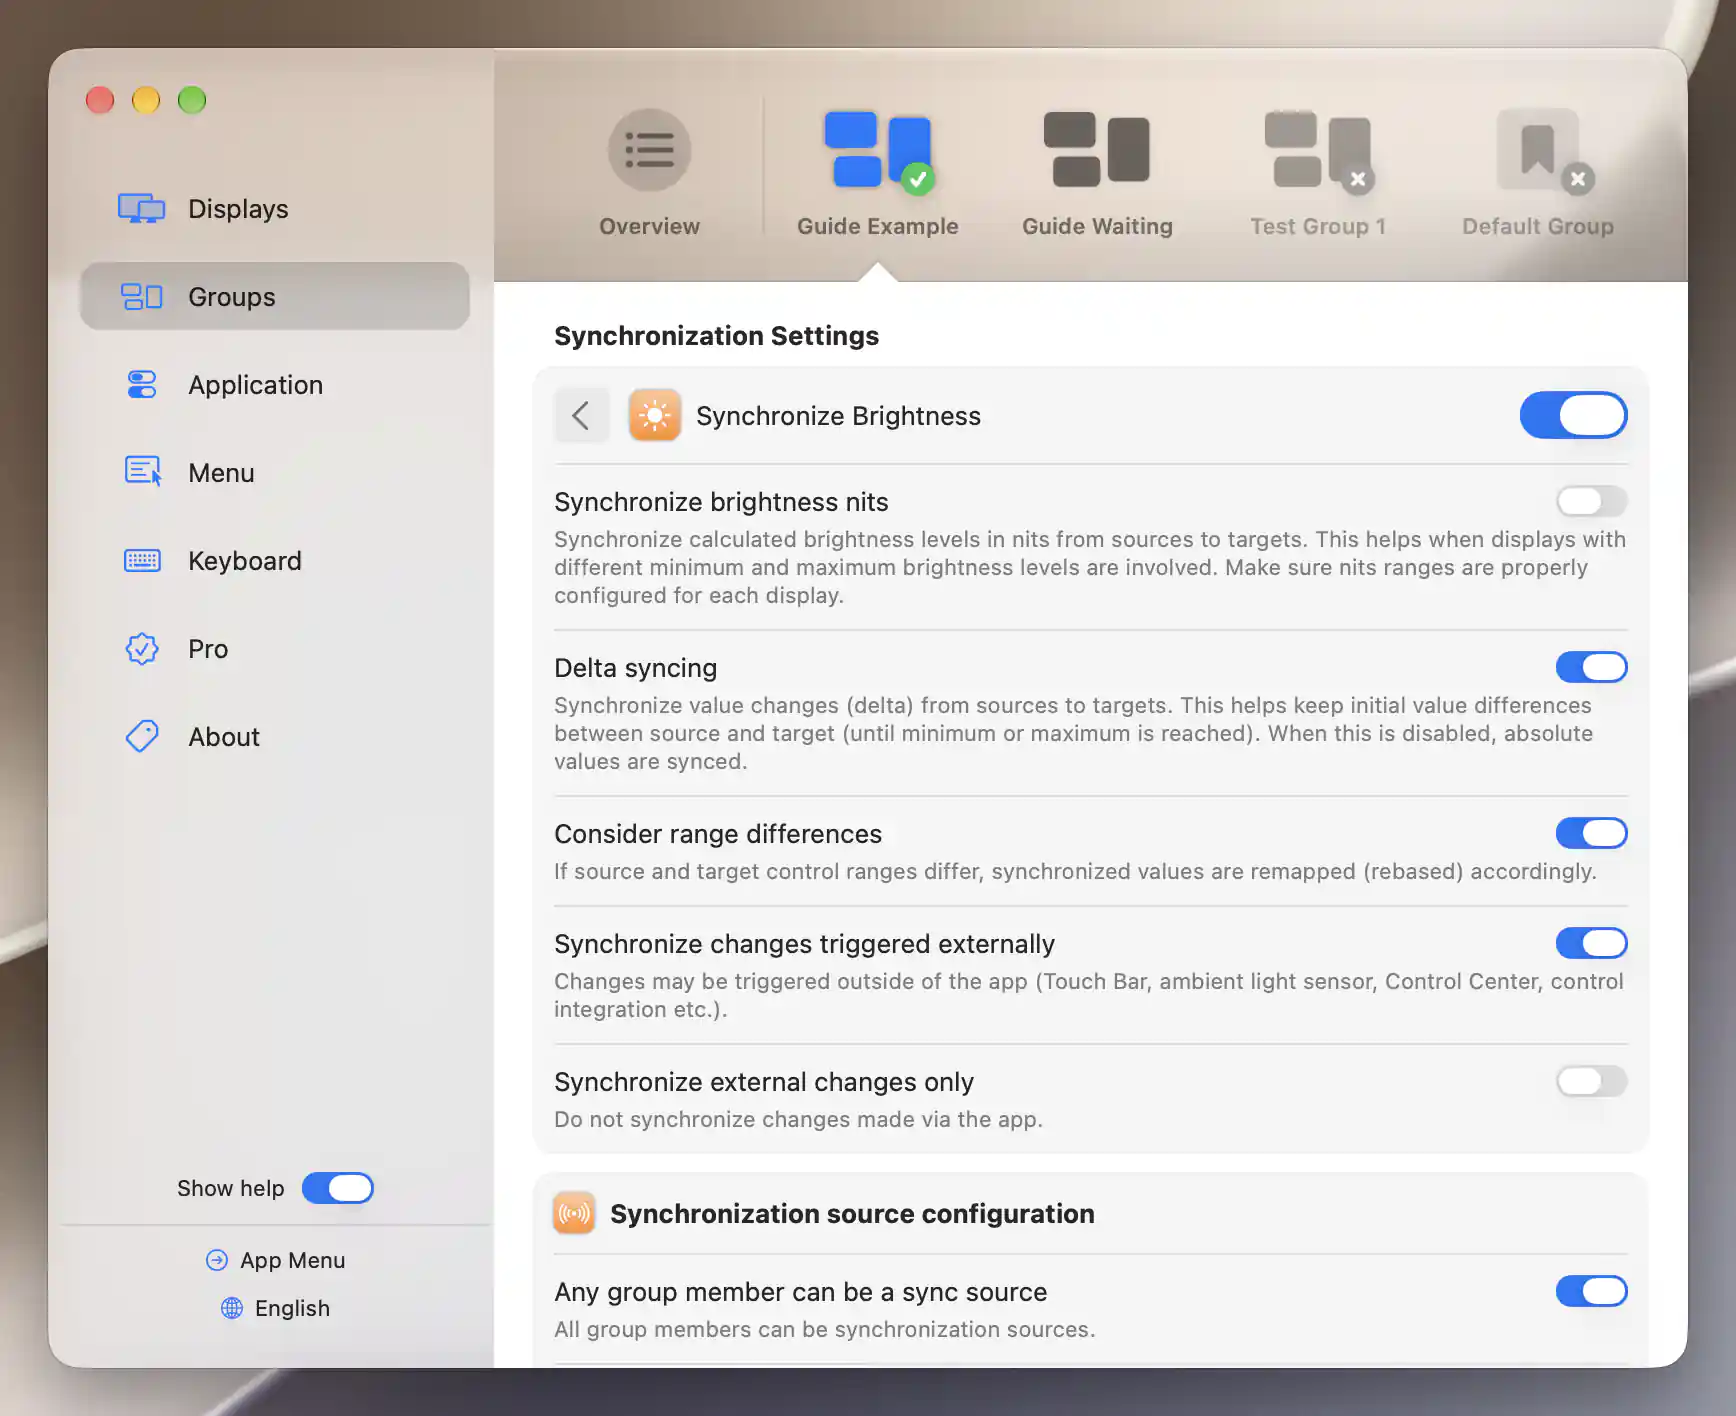Toggle Consider range differences off
This screenshot has width=1736, height=1416.
click(x=1591, y=833)
